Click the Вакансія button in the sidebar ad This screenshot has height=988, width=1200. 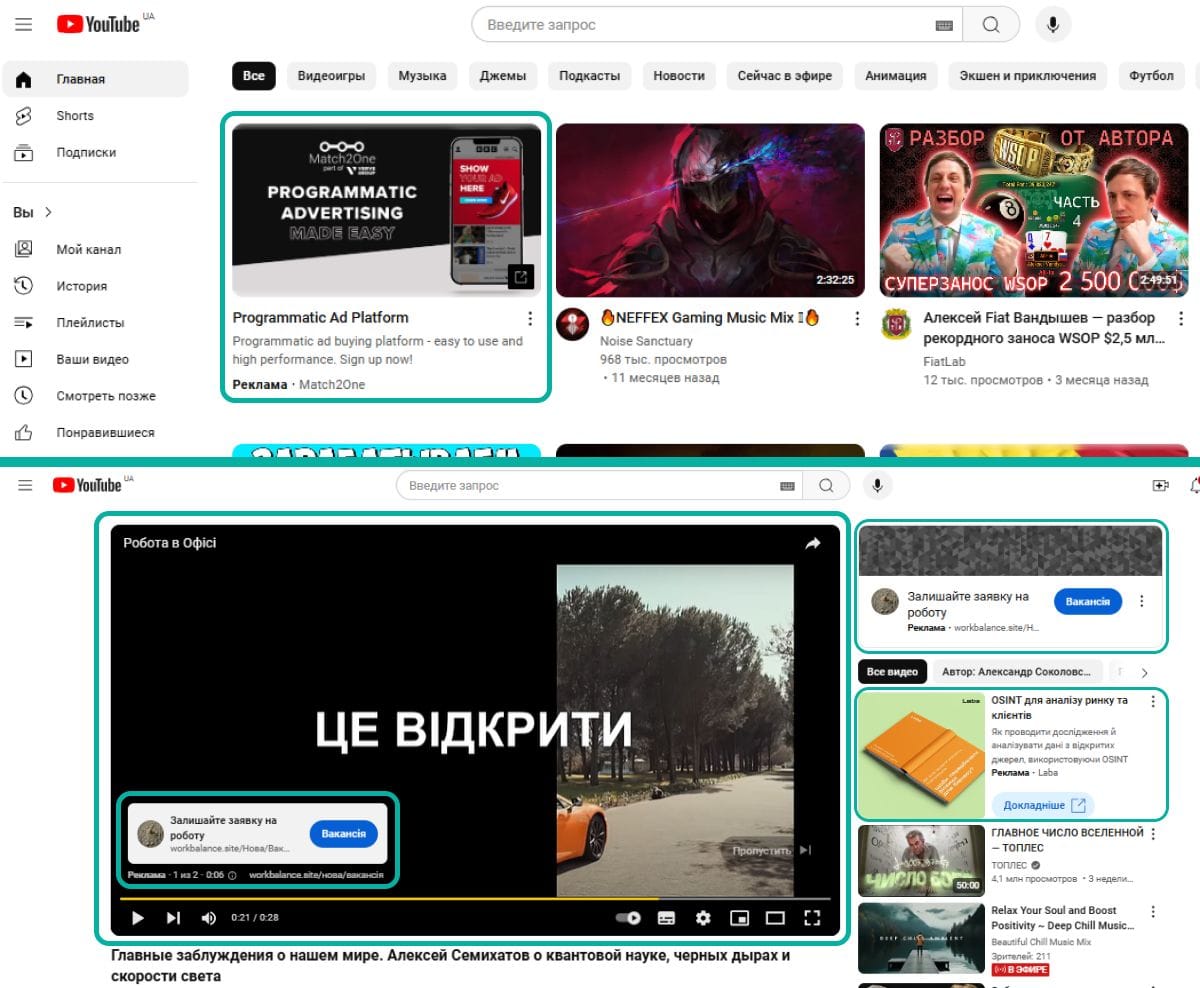pos(1088,602)
